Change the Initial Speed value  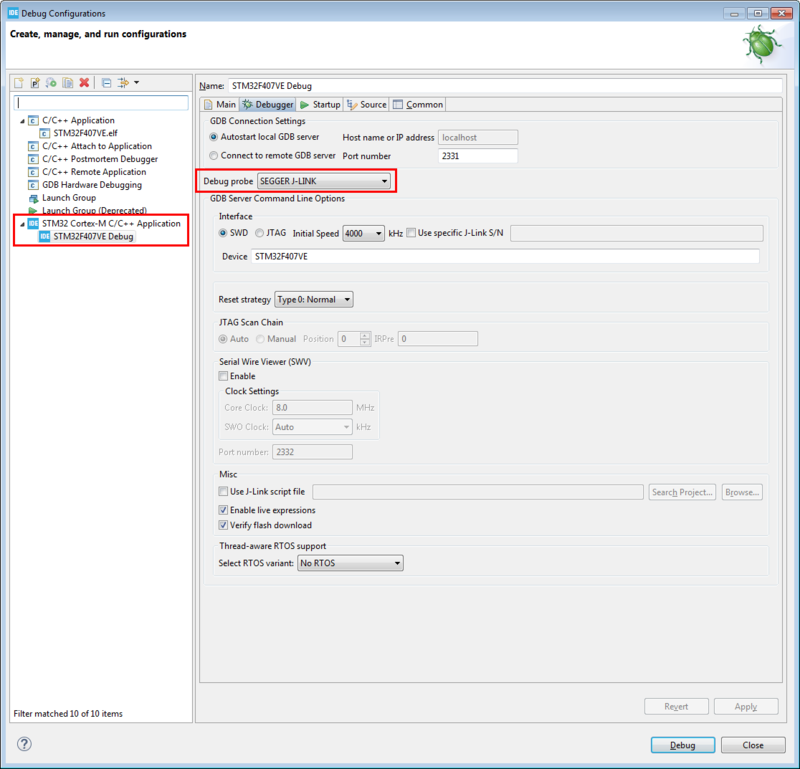365,233
